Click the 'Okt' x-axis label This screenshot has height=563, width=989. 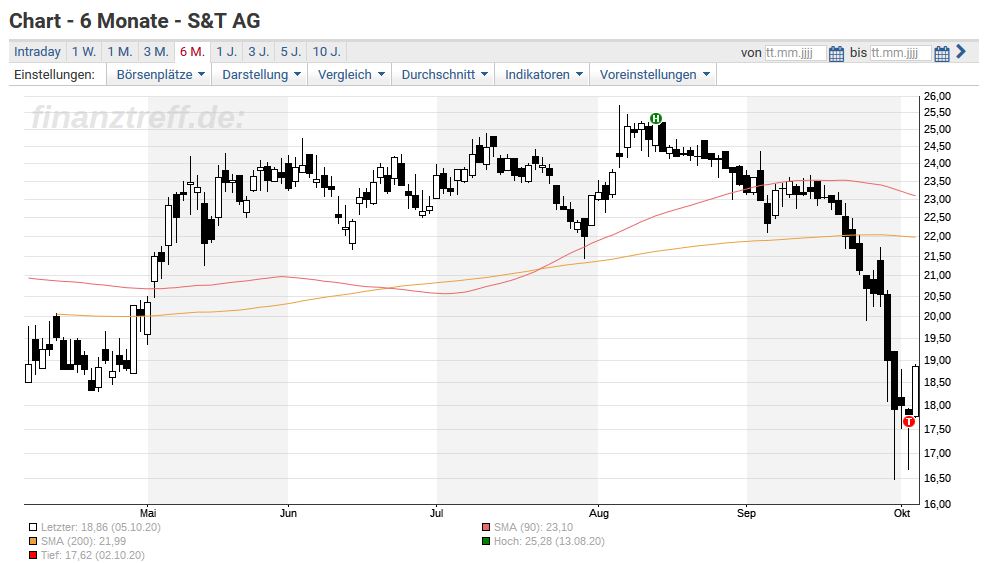(x=902, y=513)
